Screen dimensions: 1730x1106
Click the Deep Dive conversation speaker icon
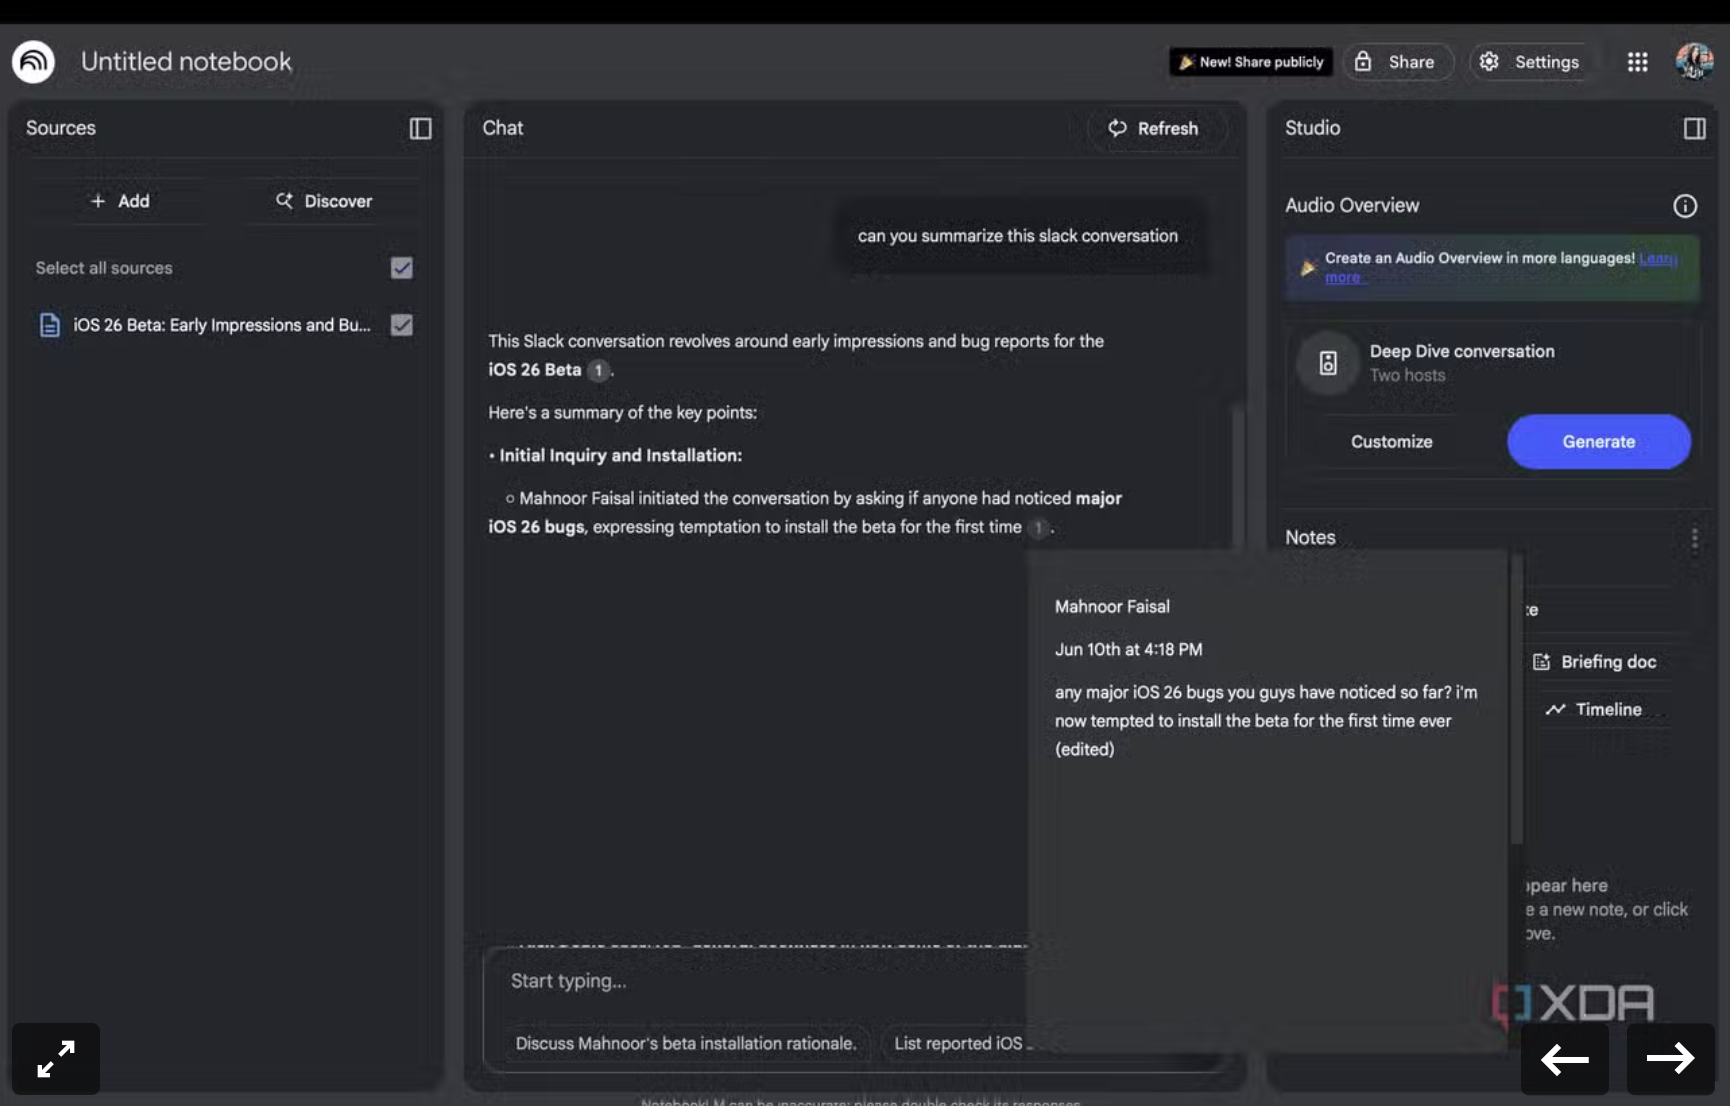pos(1328,363)
